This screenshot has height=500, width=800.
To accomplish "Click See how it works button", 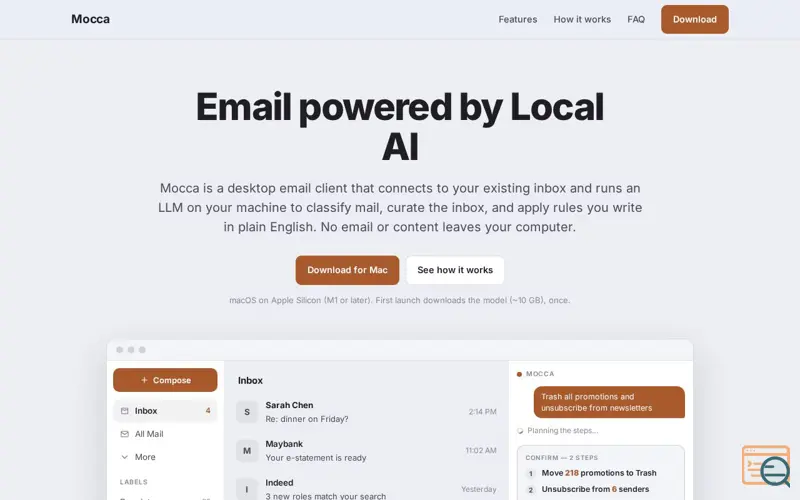I will 455,270.
